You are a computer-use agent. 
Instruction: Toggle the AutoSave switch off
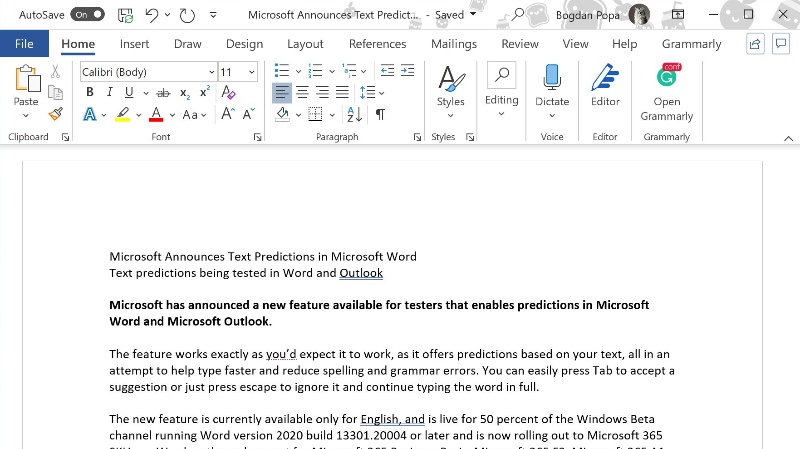88,15
